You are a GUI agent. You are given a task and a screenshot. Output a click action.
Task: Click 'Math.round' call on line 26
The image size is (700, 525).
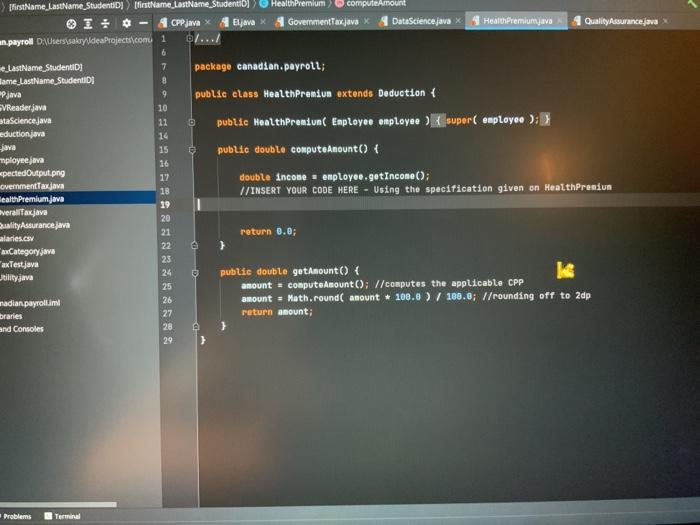coord(312,298)
